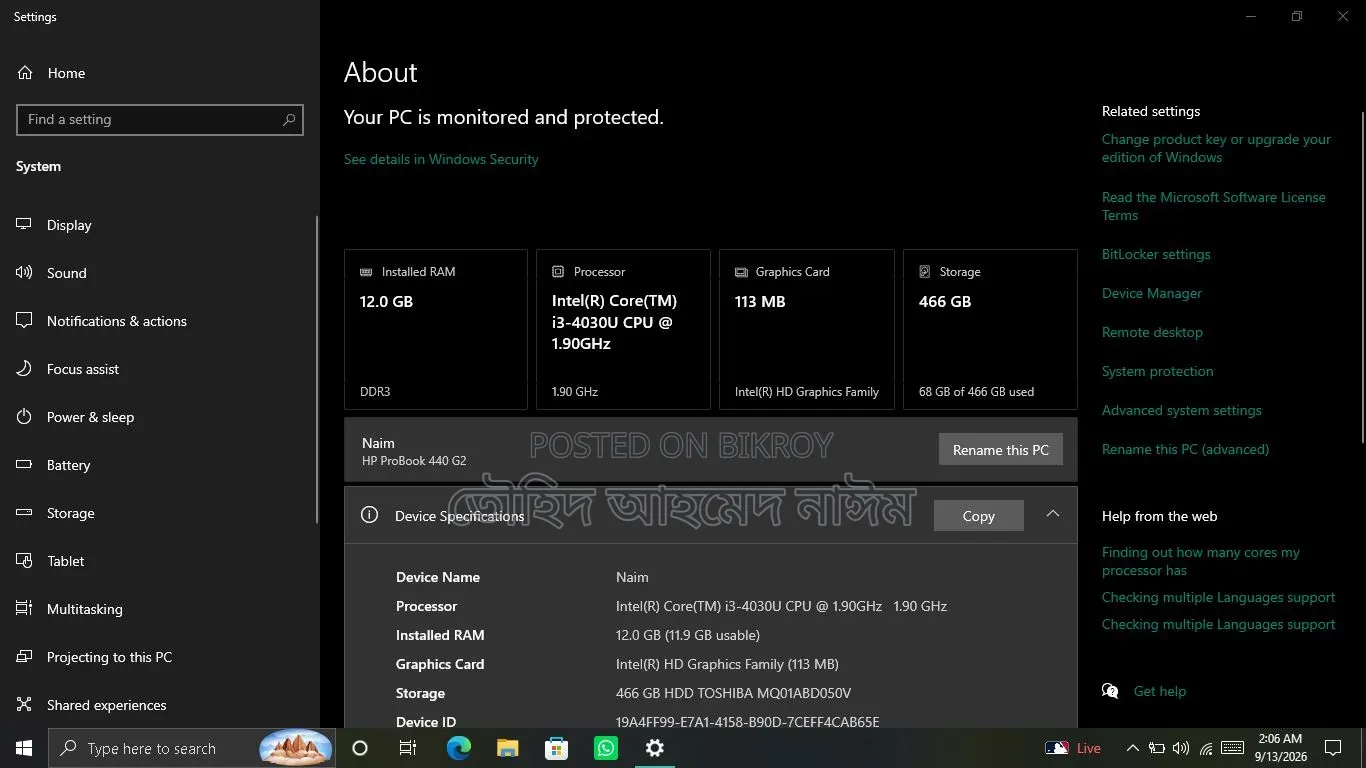The height and width of the screenshot is (768, 1366).
Task: Click the Rename this PC button
Action: (x=1001, y=450)
